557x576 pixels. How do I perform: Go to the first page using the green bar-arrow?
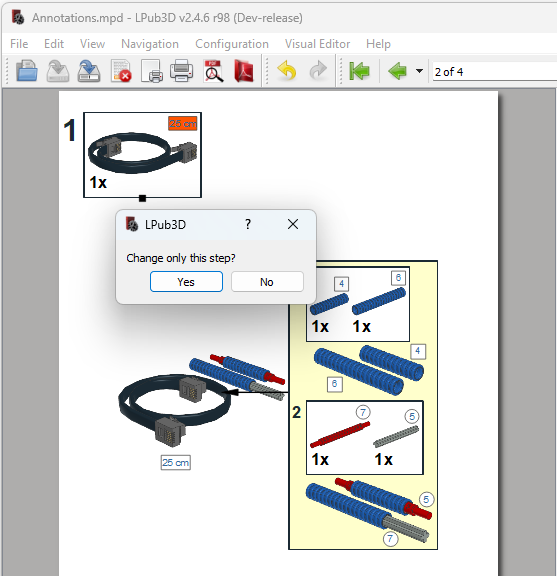pyautogui.click(x=359, y=71)
